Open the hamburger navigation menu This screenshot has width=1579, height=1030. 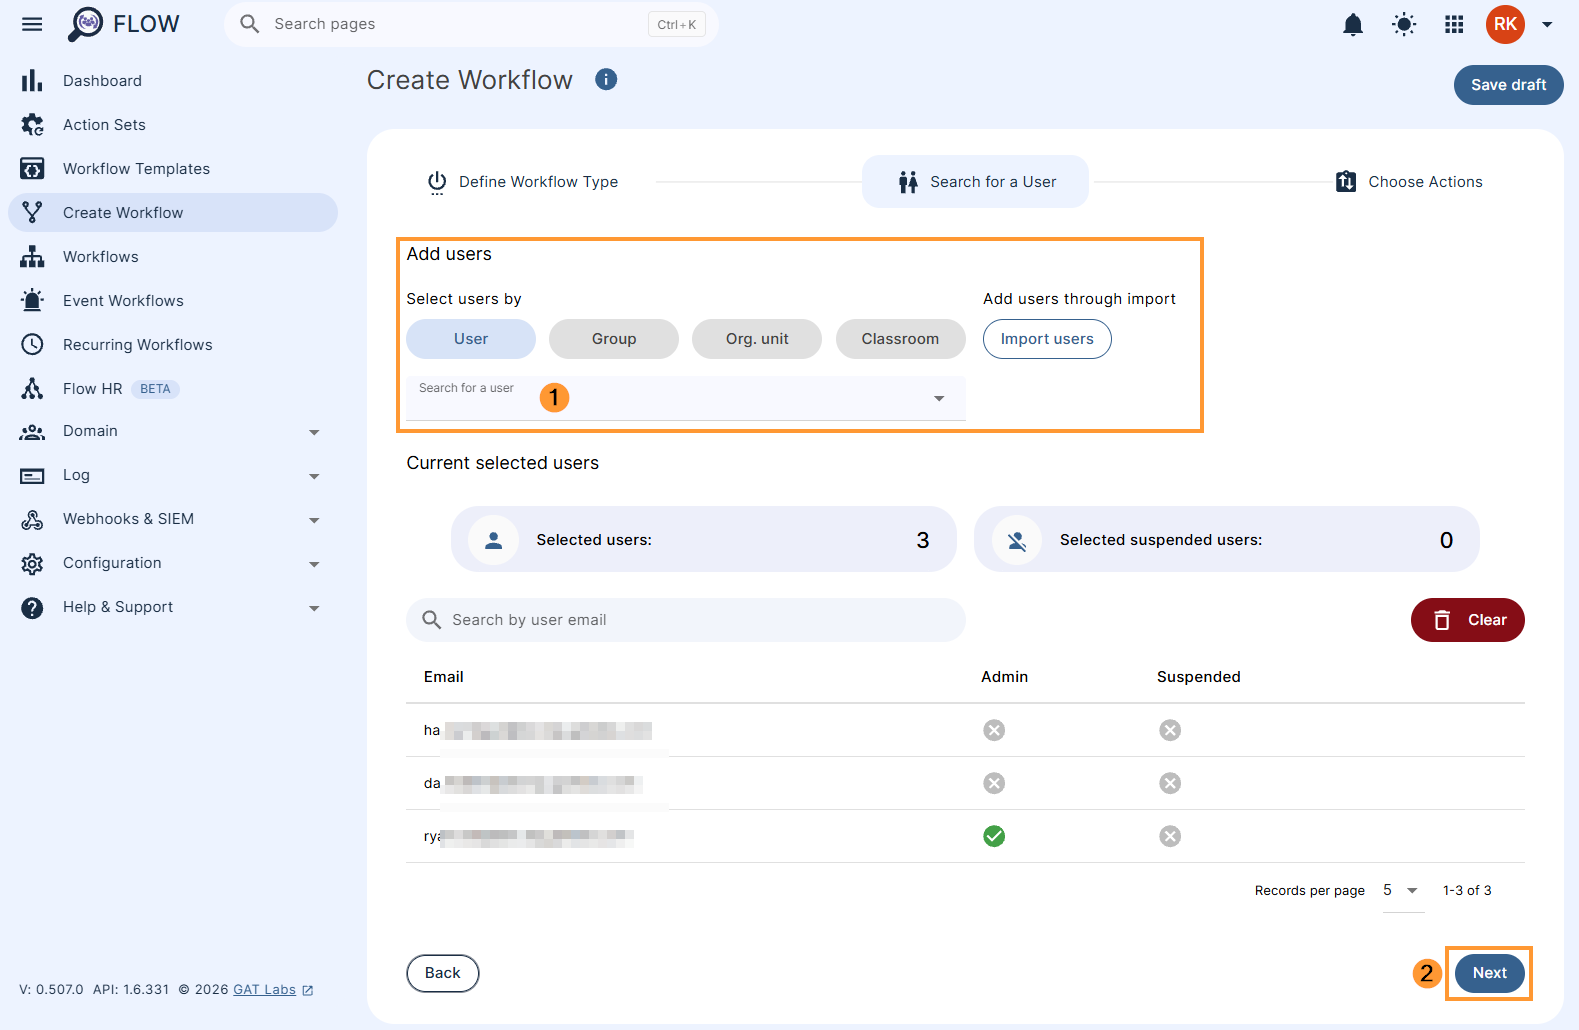[32, 24]
